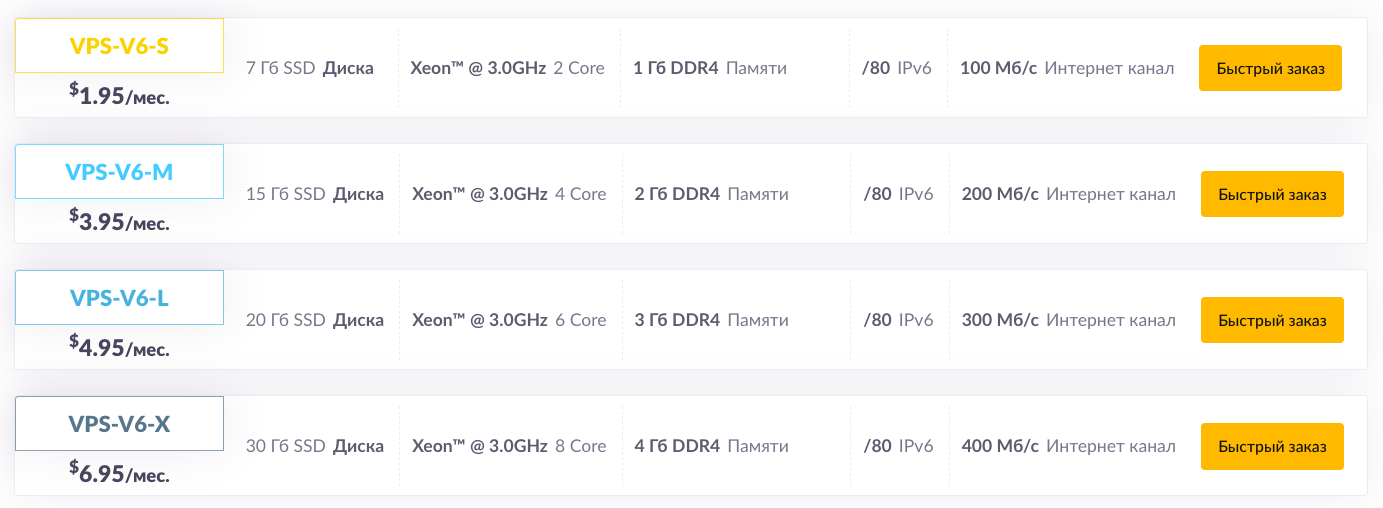This screenshot has height=508, width=1383.
Task: Click the Xeon 3.0GHz 8 Core spec
Action: (509, 446)
